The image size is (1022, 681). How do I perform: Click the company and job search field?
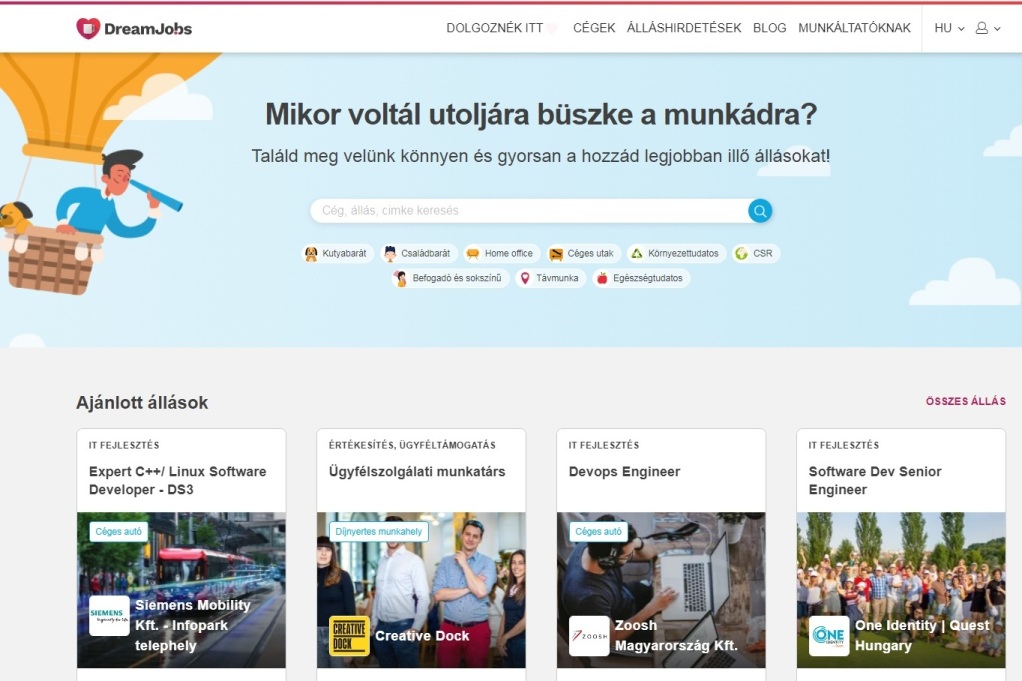coord(528,211)
